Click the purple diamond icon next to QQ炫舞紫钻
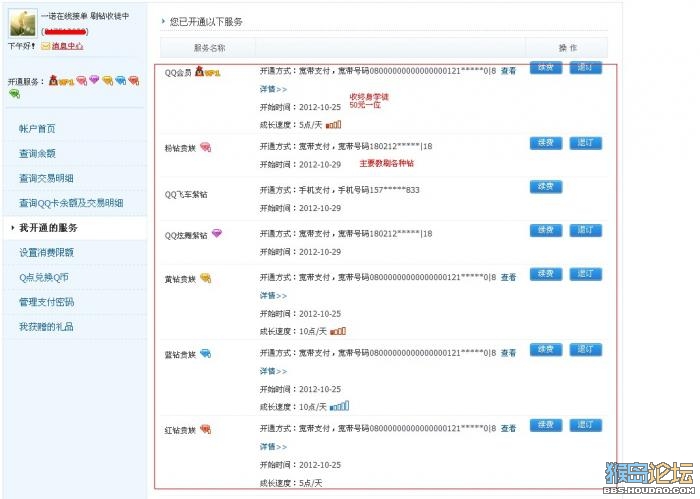The height and width of the screenshot is (499, 700). pos(217,233)
